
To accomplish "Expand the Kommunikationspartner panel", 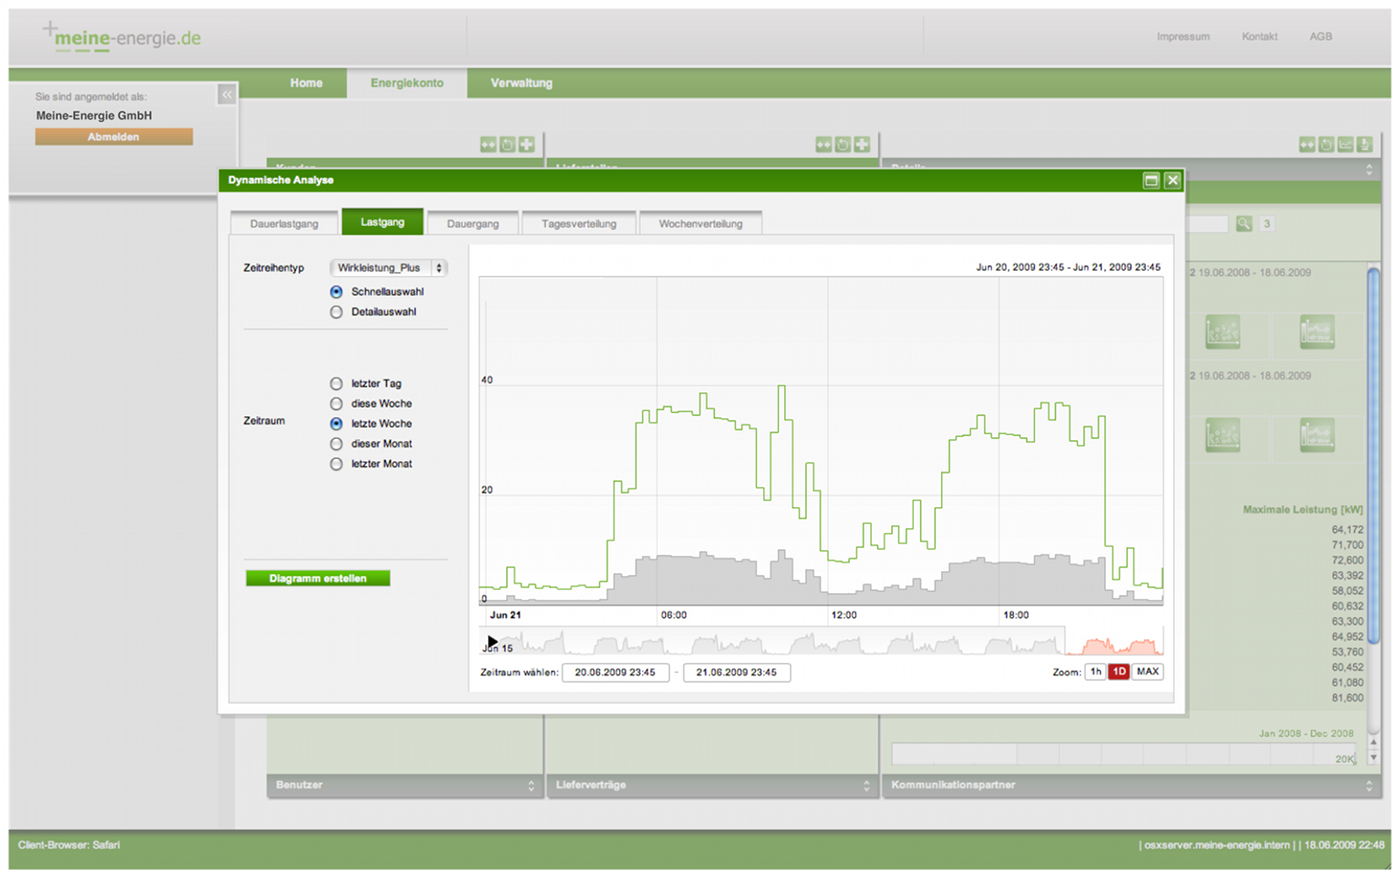I will [x=1369, y=786].
